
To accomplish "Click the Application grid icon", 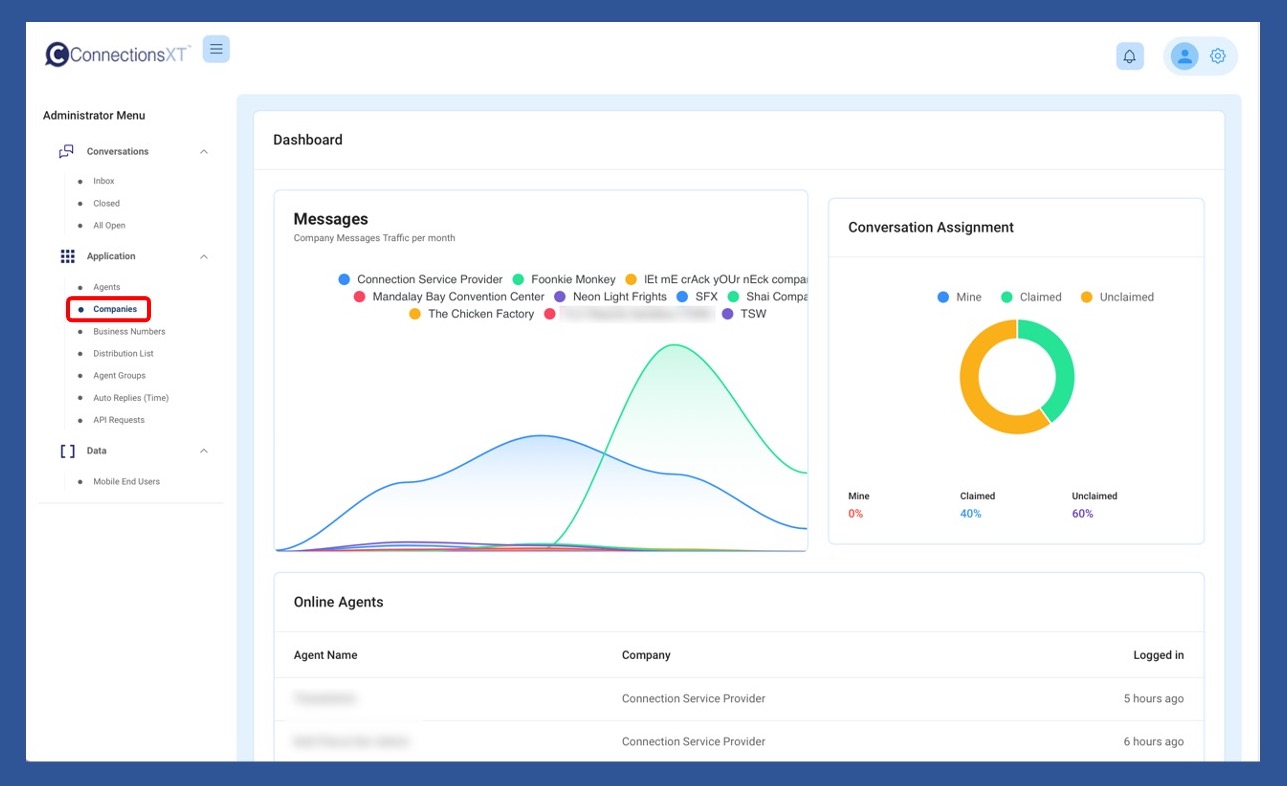I will pos(67,257).
